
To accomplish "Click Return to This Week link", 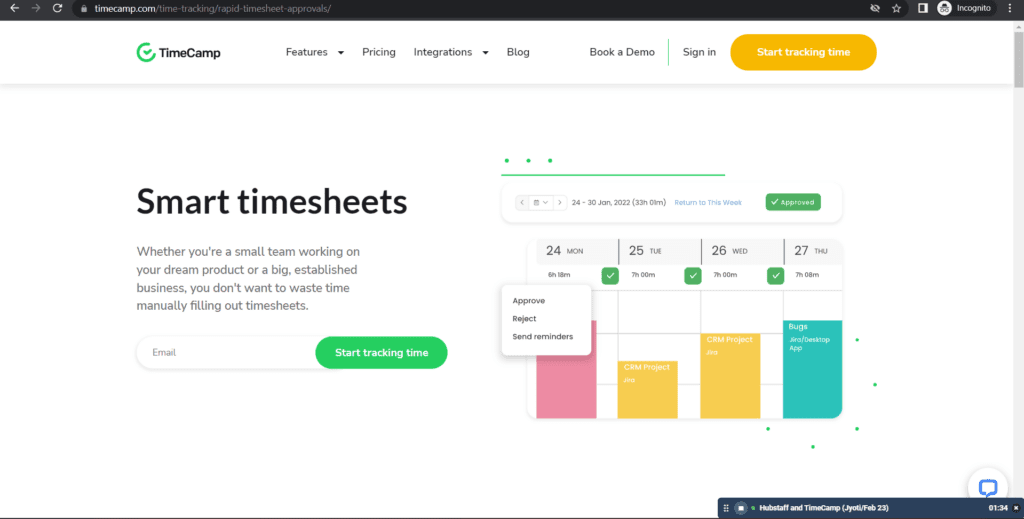I will click(708, 202).
